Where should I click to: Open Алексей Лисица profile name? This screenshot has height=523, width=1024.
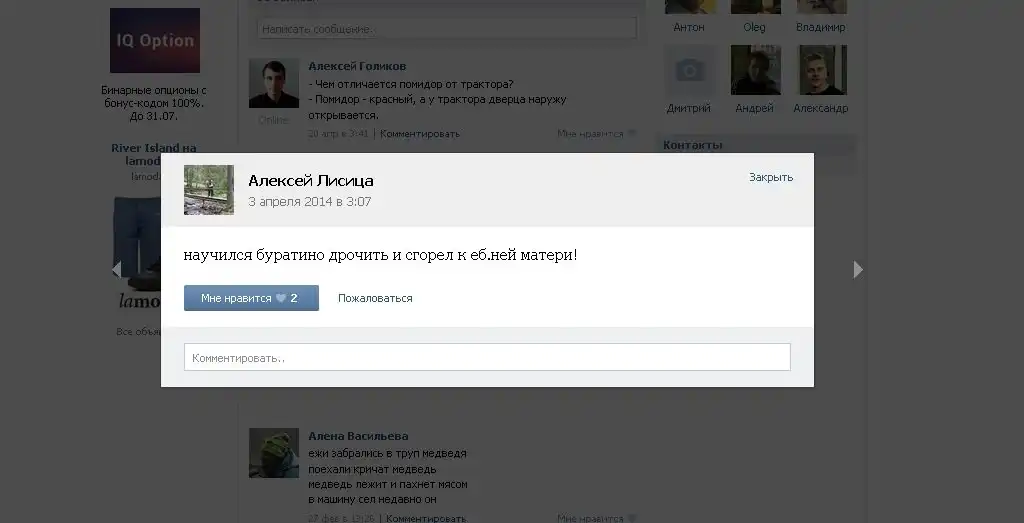click(x=311, y=180)
